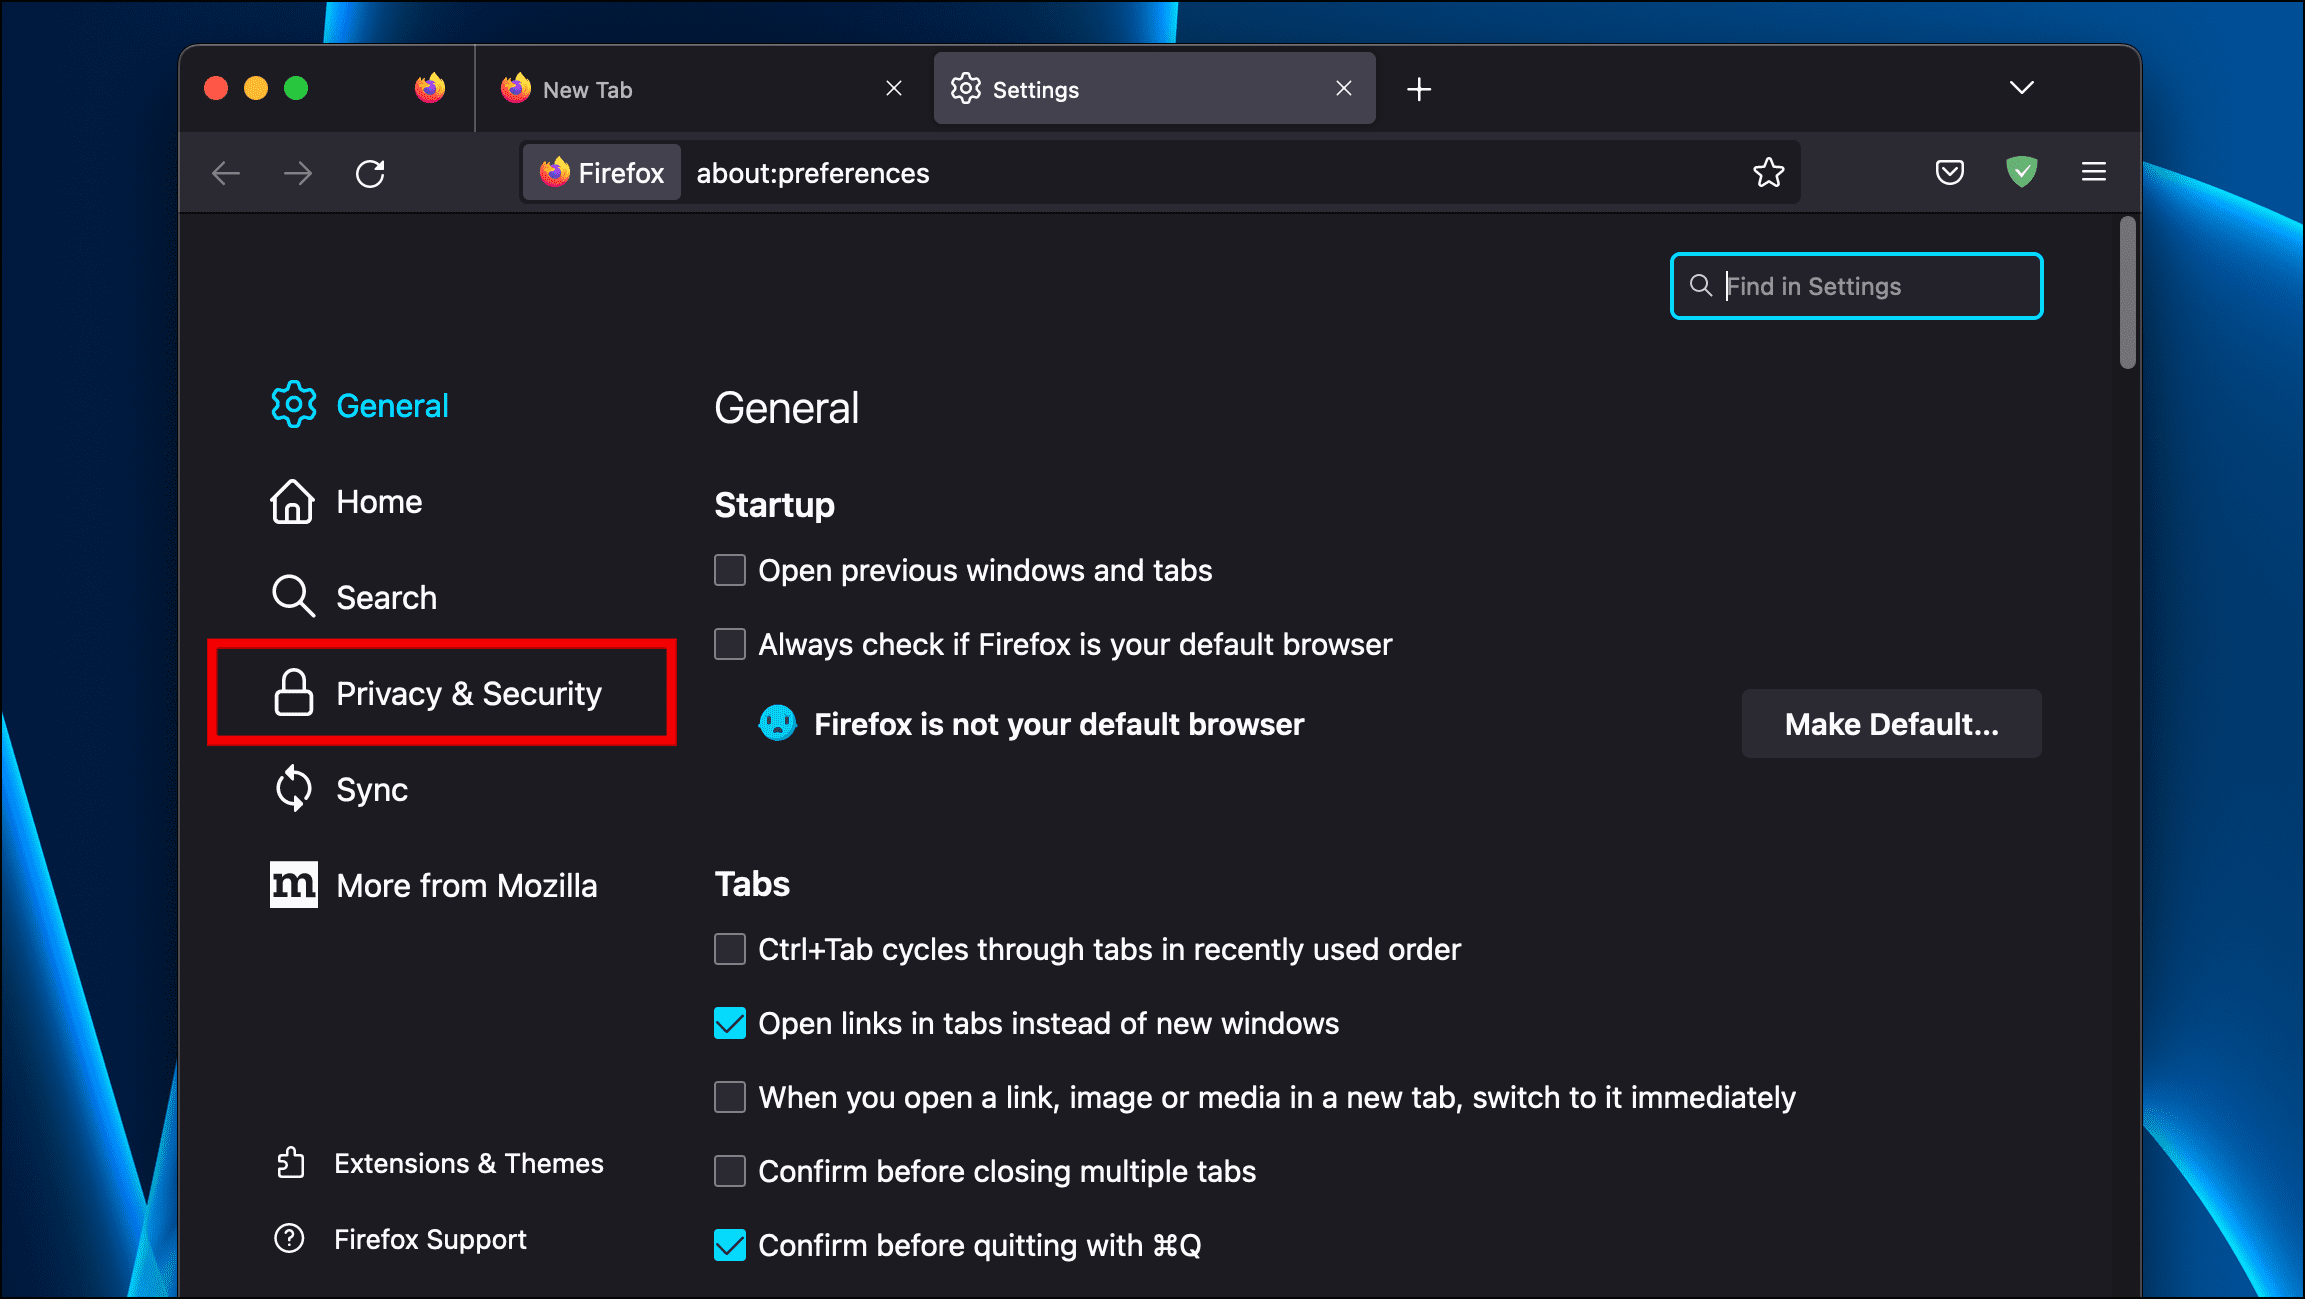2305x1299 pixels.
Task: Click the settings page vertical scrollbar
Action: coord(2127,292)
